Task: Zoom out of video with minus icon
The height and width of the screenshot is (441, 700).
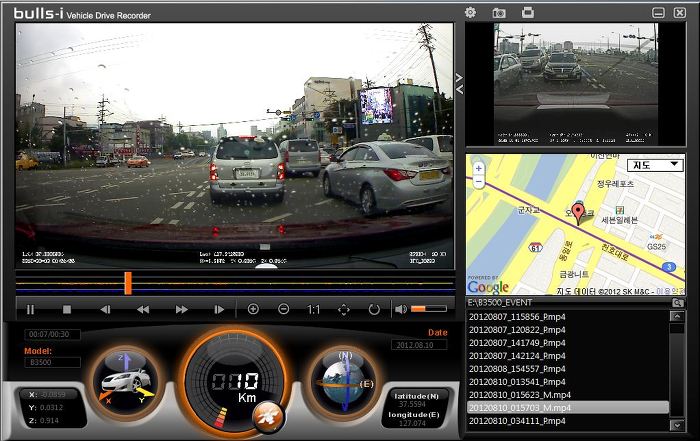Action: tap(283, 309)
